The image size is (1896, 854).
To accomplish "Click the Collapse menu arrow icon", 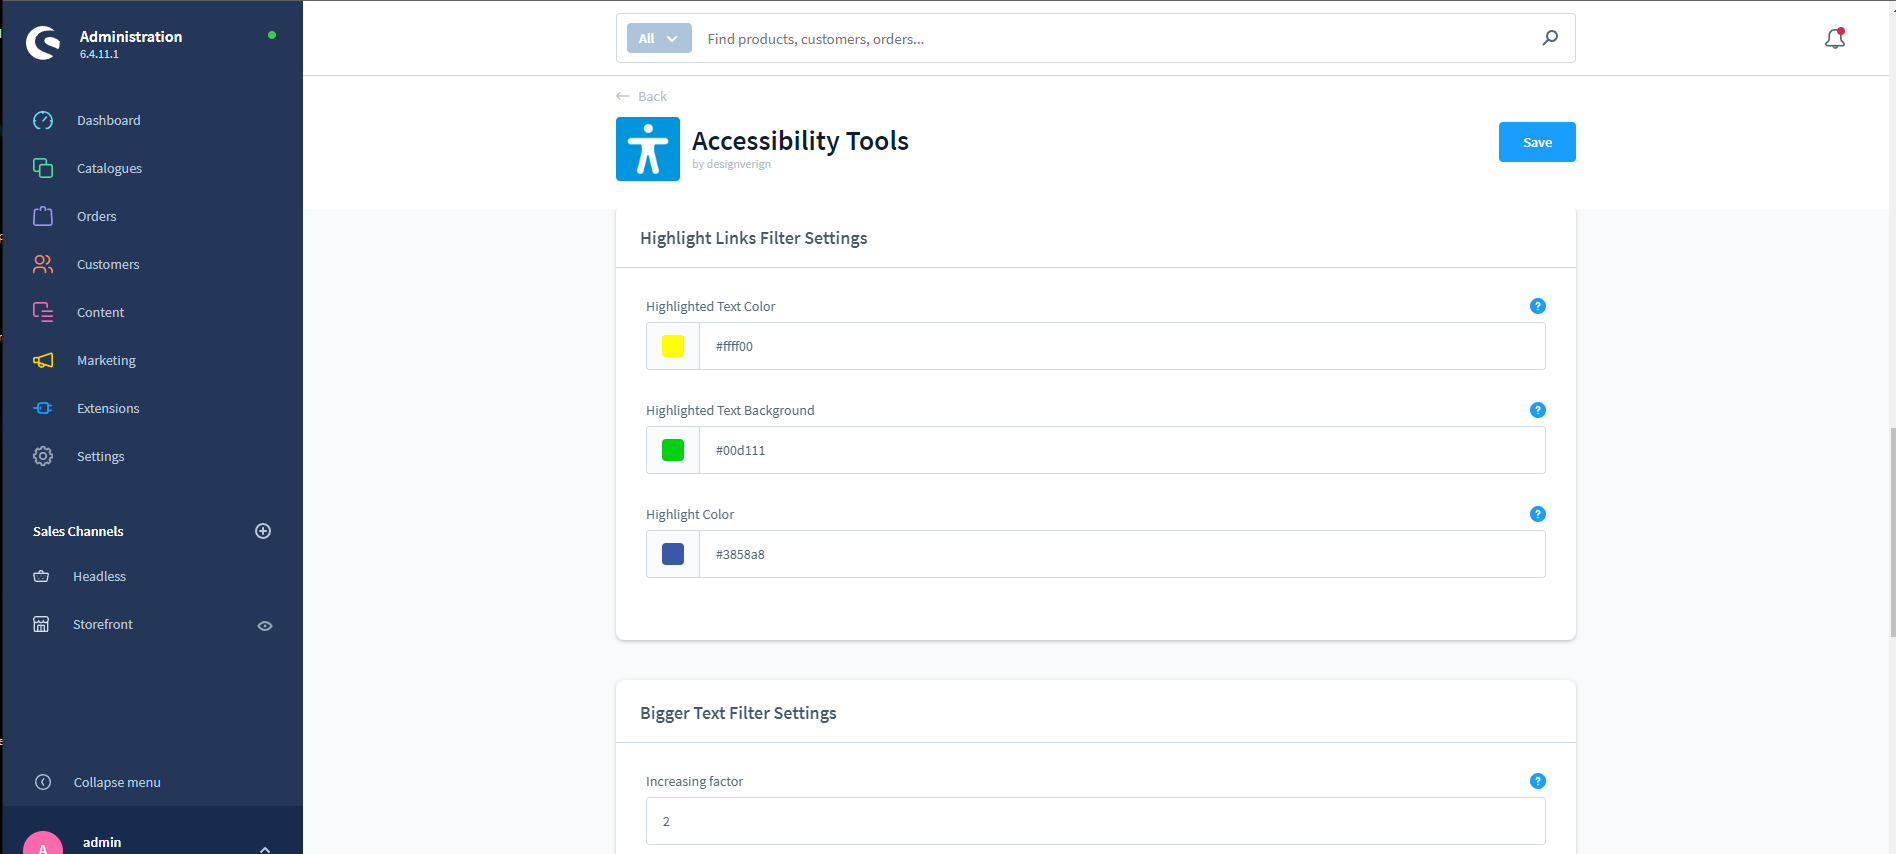I will pyautogui.click(x=43, y=782).
